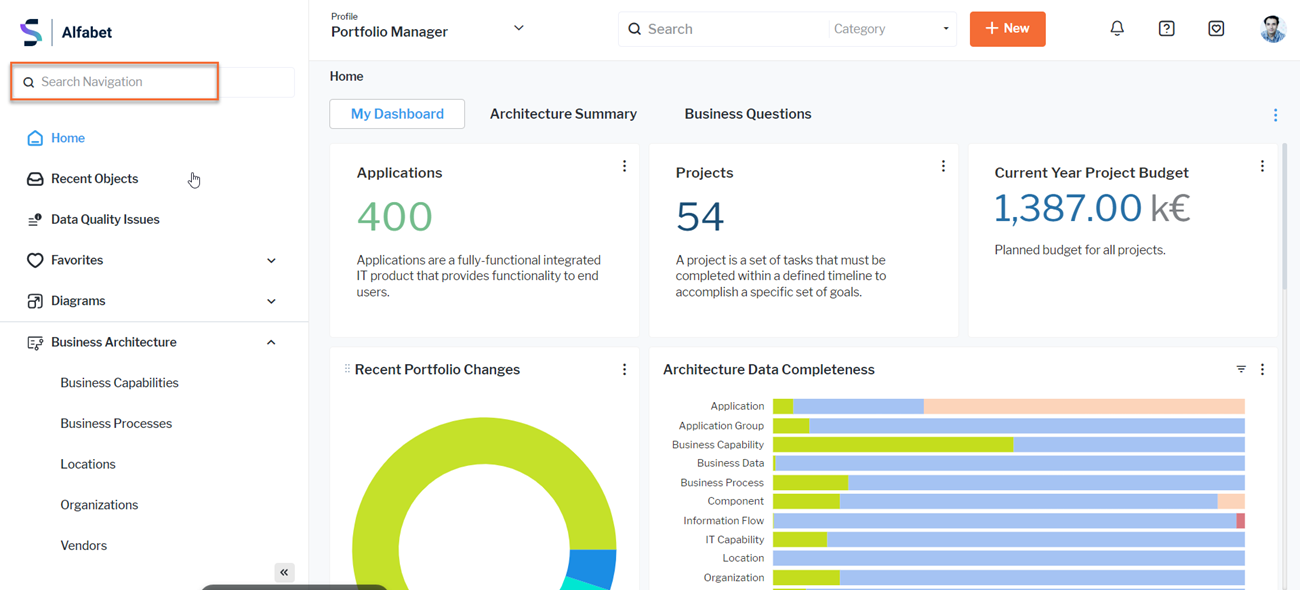Open the help question mark icon
Viewport: 1300px width, 590px height.
tap(1166, 29)
